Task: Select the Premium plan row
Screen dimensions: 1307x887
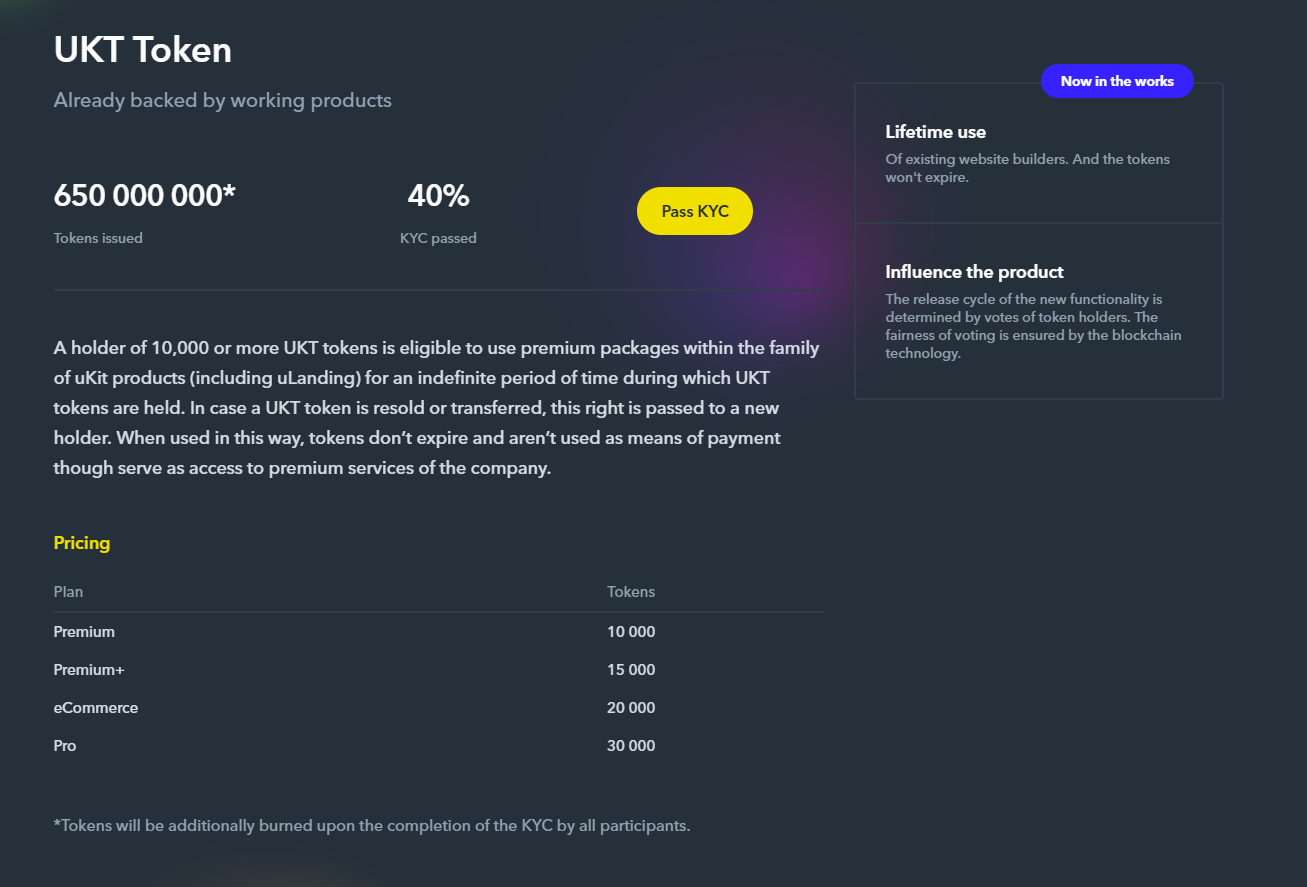Action: pos(439,632)
